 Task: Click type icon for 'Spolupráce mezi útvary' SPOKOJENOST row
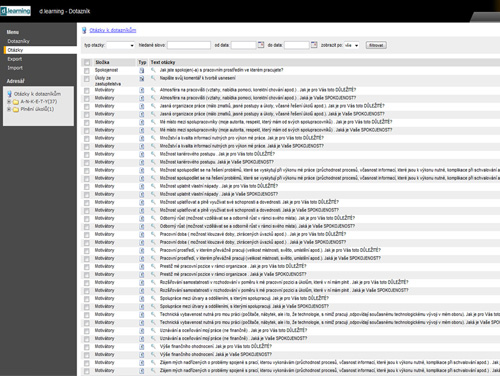pyautogui.click(x=142, y=306)
